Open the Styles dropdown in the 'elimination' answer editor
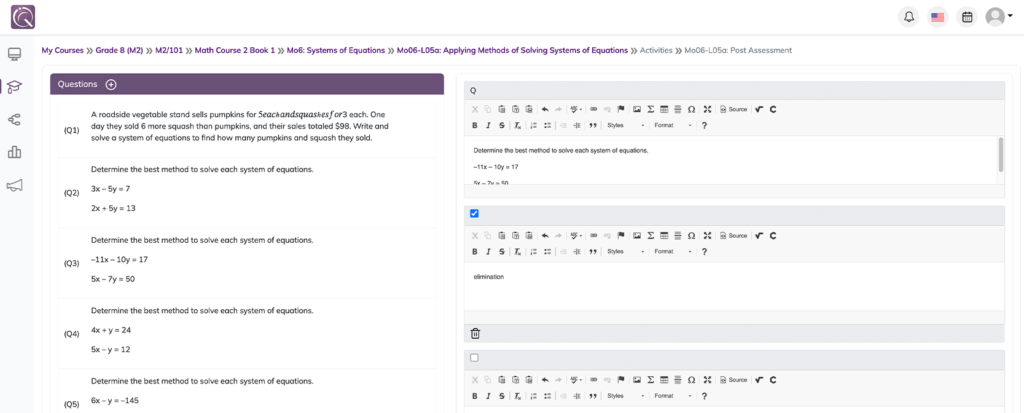1024x413 pixels. 626,251
